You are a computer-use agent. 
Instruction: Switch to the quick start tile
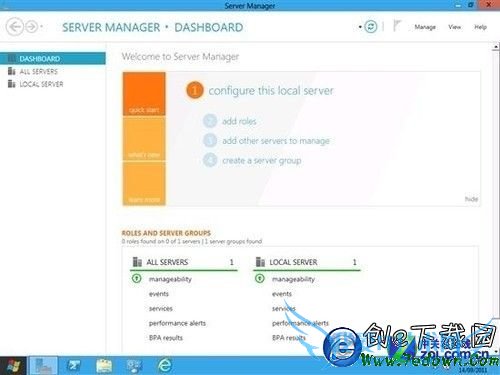[144, 94]
